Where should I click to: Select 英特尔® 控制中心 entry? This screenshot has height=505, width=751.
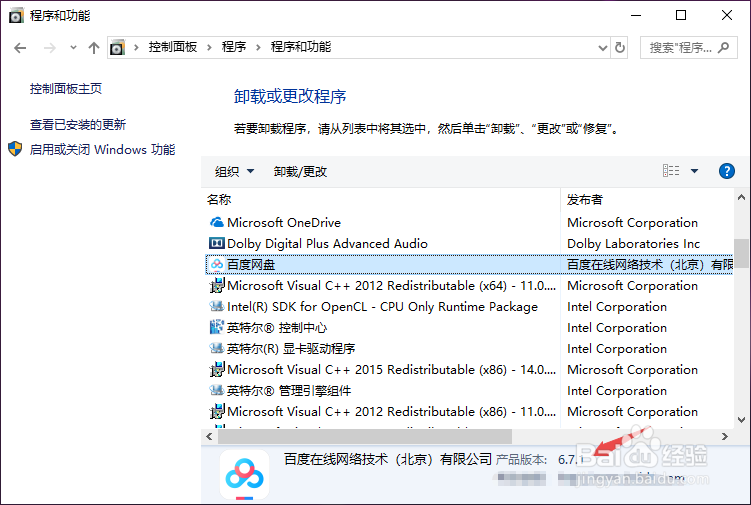(469, 328)
